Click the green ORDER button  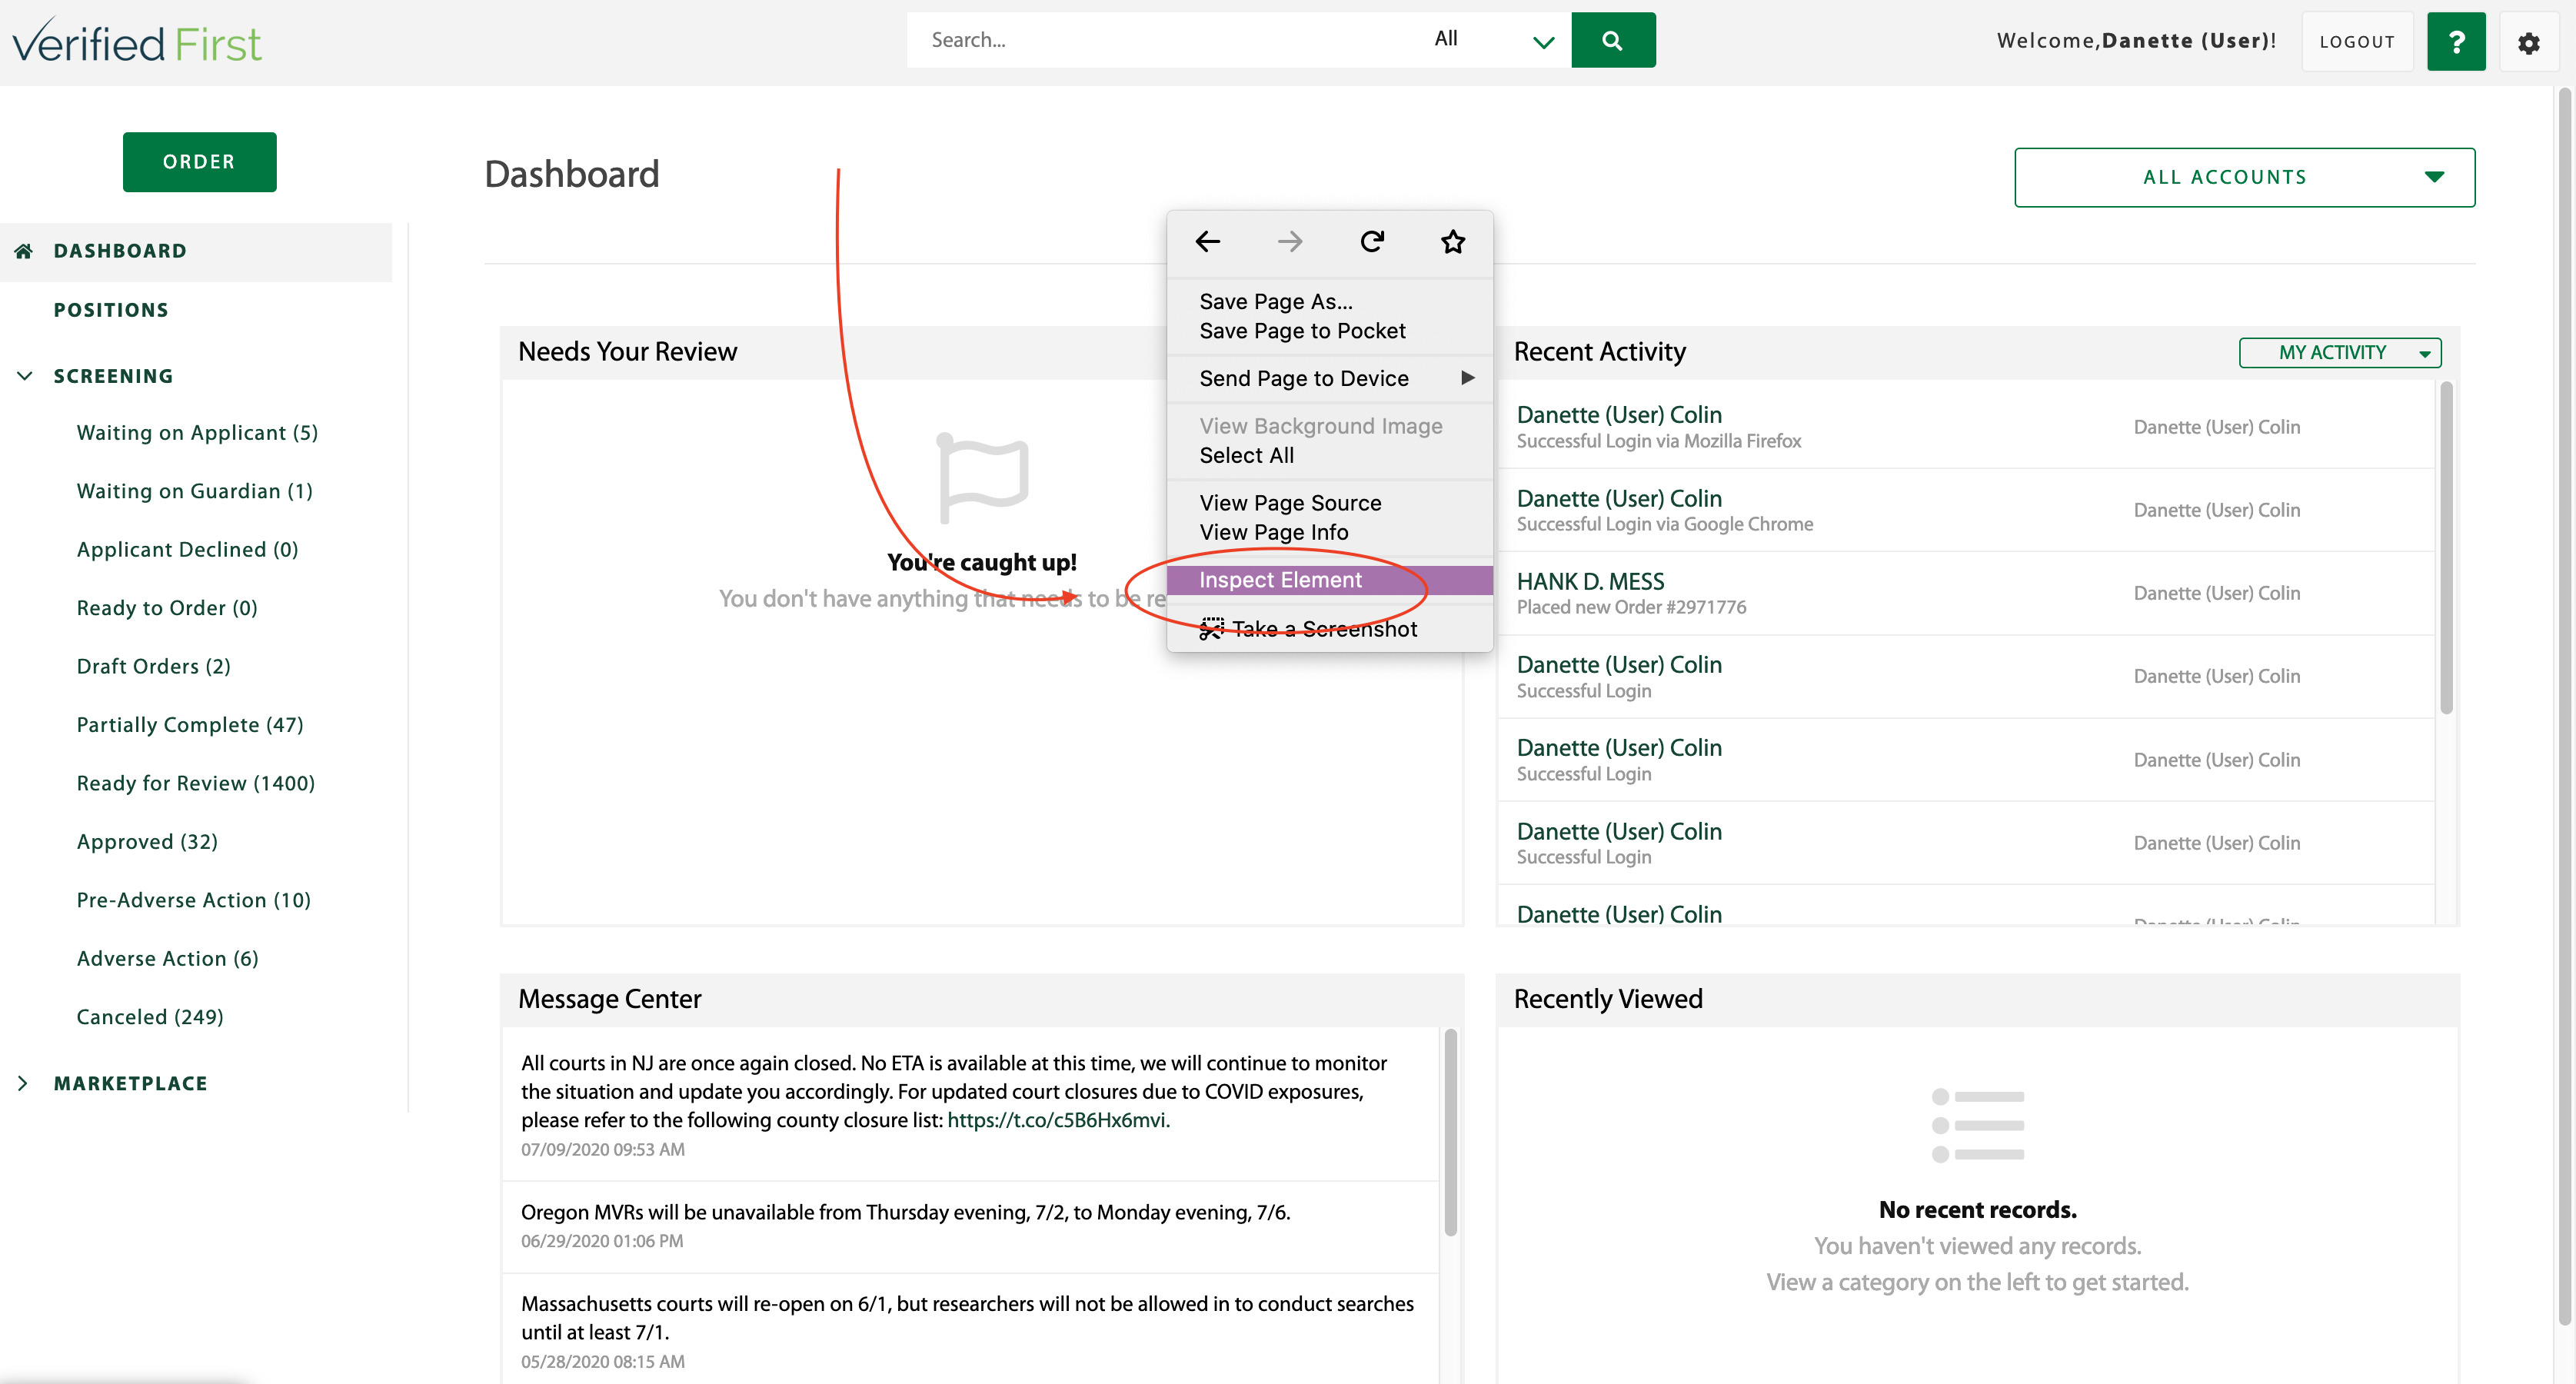[x=199, y=162]
